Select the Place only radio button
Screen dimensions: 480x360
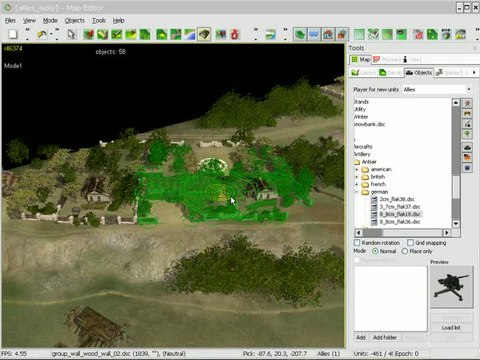coord(405,251)
